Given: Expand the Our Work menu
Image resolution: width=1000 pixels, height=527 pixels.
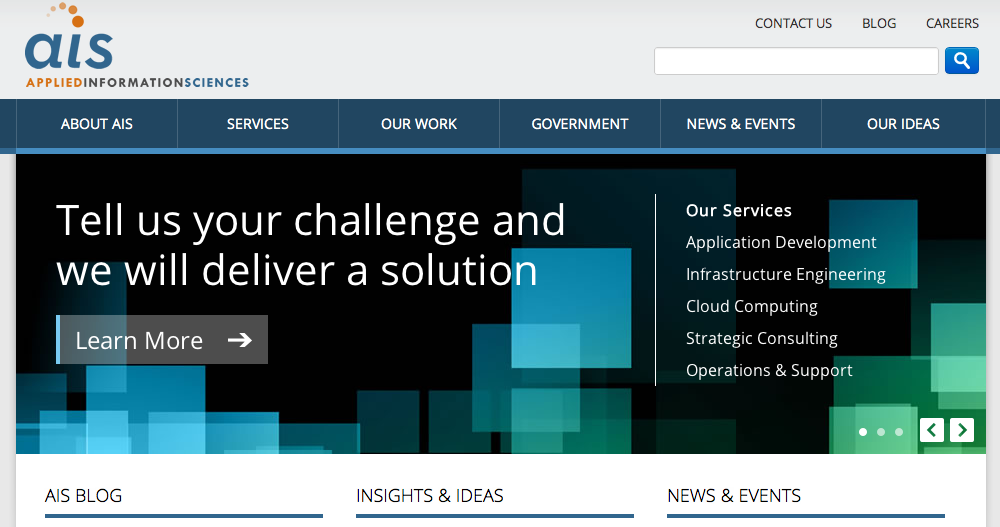Looking at the screenshot, I should 419,124.
